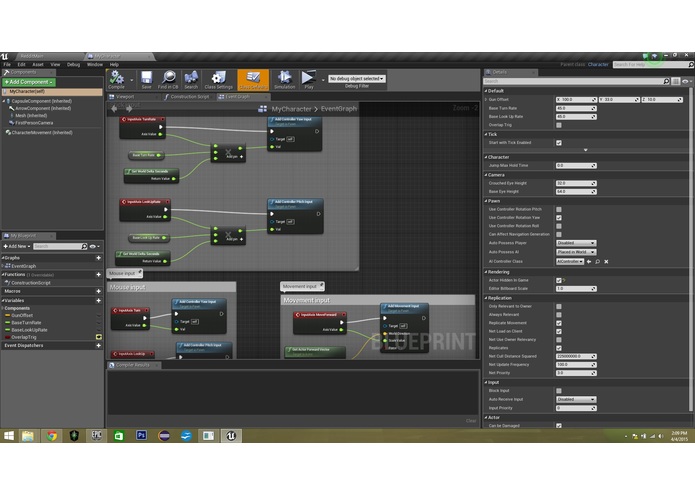Open the Edit menu
This screenshot has height=494, width=695.
click(22, 65)
